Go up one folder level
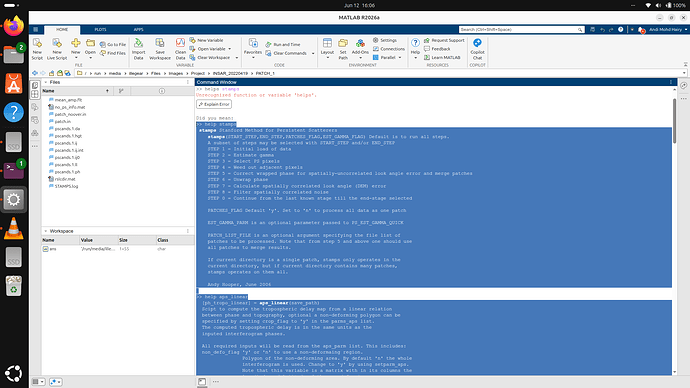Viewport: 690px width, 388px height. [x=51, y=73]
